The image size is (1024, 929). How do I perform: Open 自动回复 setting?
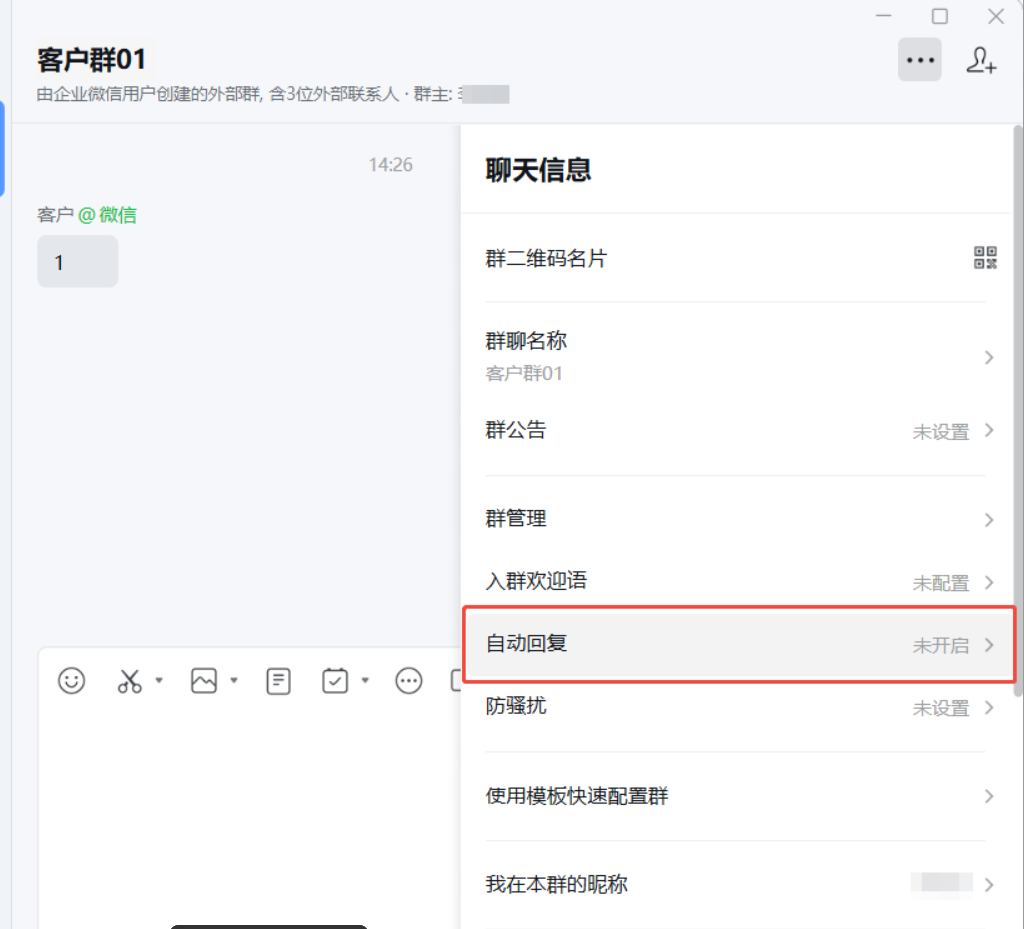[x=739, y=644]
